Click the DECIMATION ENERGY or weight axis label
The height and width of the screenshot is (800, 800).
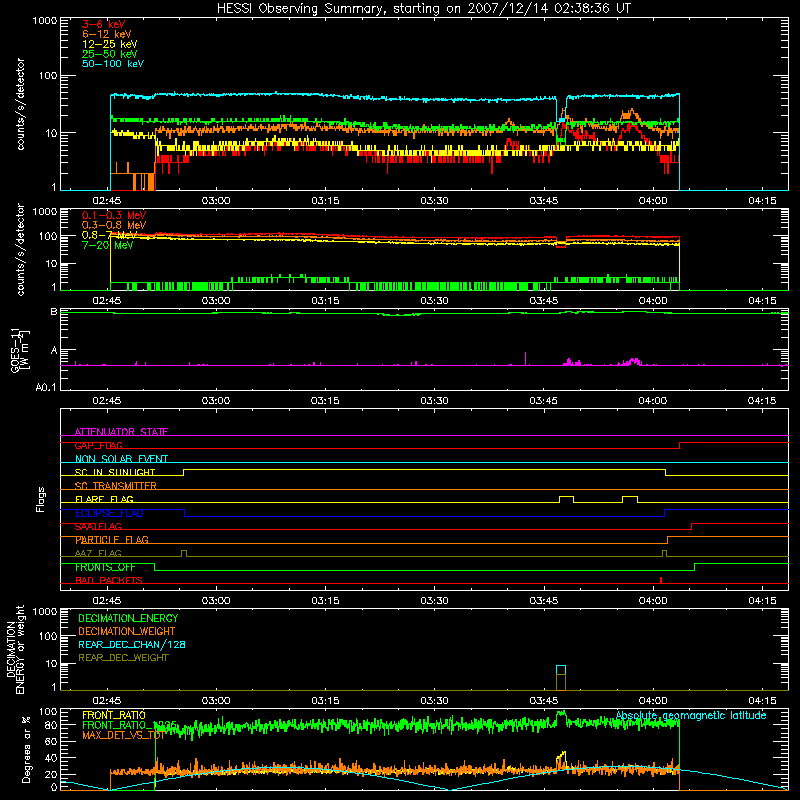[15, 649]
